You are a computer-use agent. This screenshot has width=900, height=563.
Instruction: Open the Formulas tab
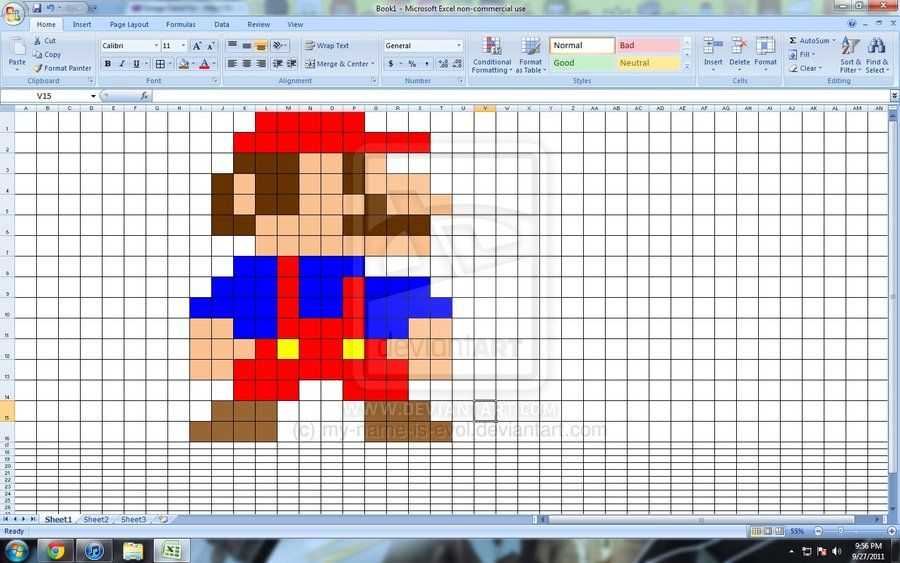pos(180,25)
